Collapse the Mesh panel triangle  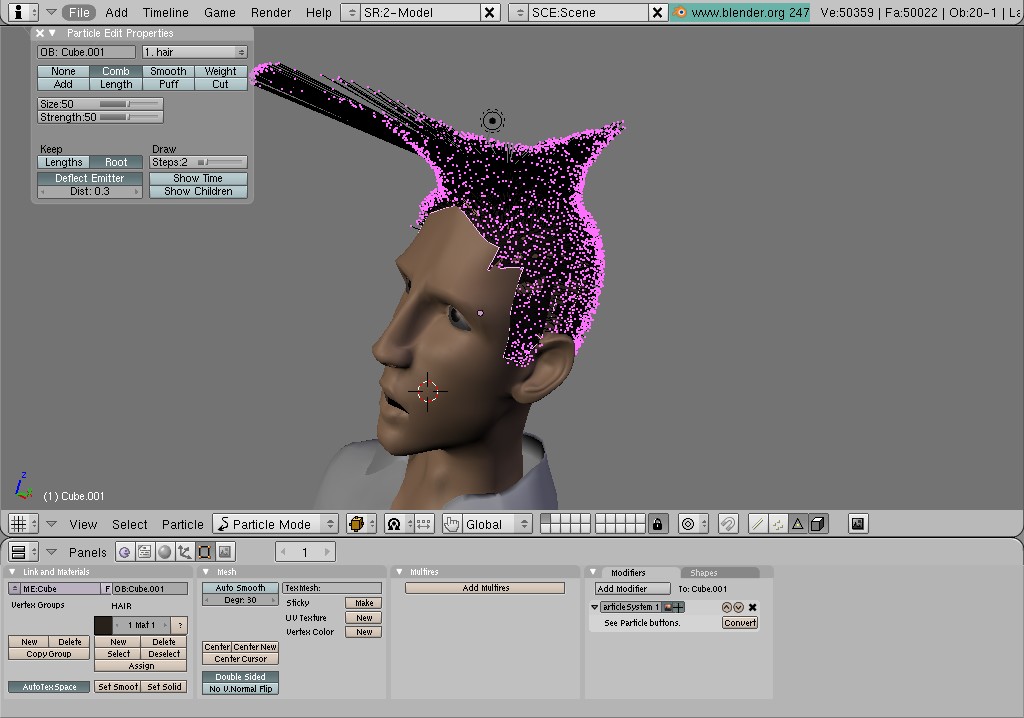click(206, 572)
